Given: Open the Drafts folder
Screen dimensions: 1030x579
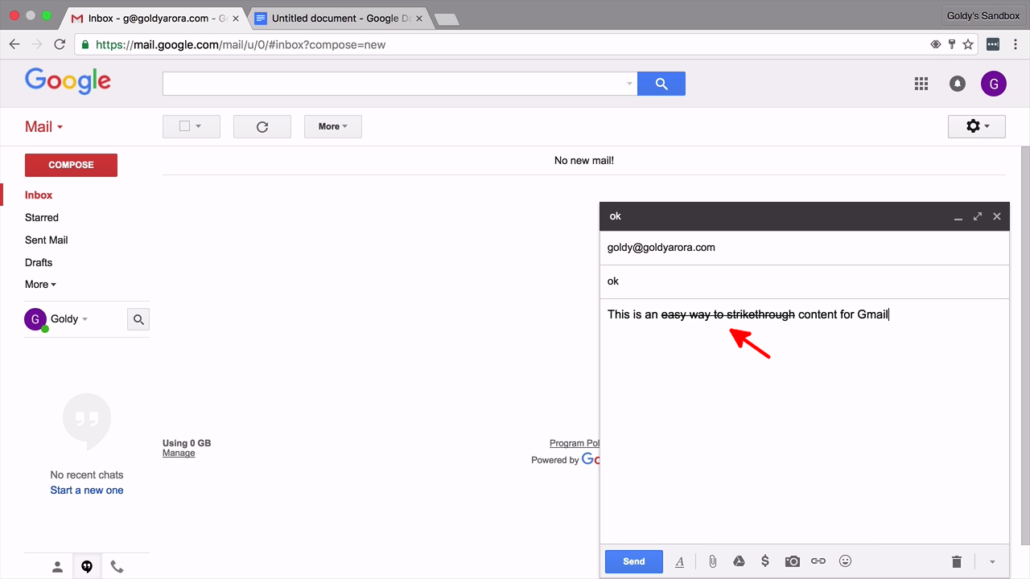Looking at the screenshot, I should pyautogui.click(x=38, y=262).
